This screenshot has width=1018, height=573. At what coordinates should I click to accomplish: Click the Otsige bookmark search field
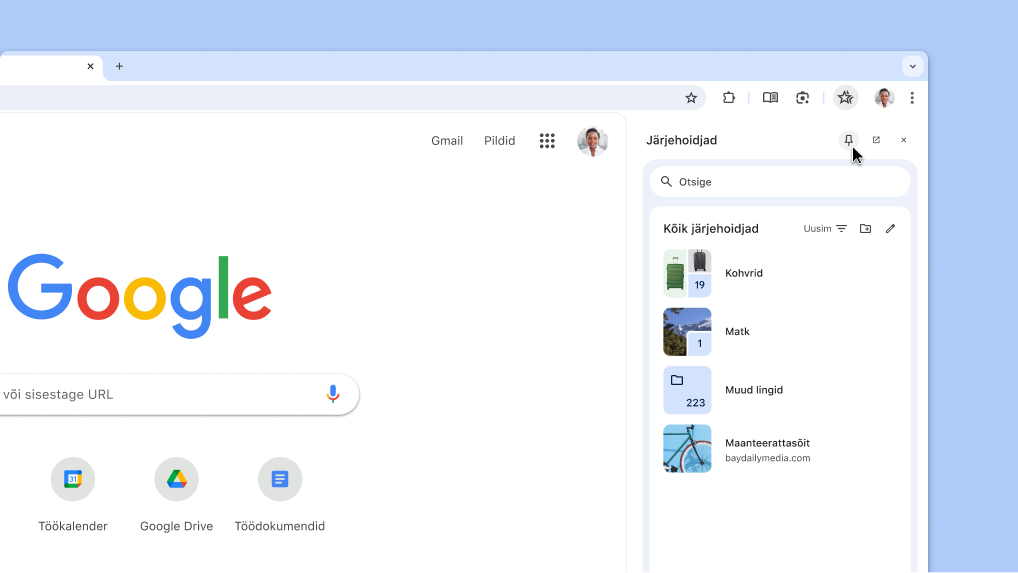pyautogui.click(x=780, y=182)
